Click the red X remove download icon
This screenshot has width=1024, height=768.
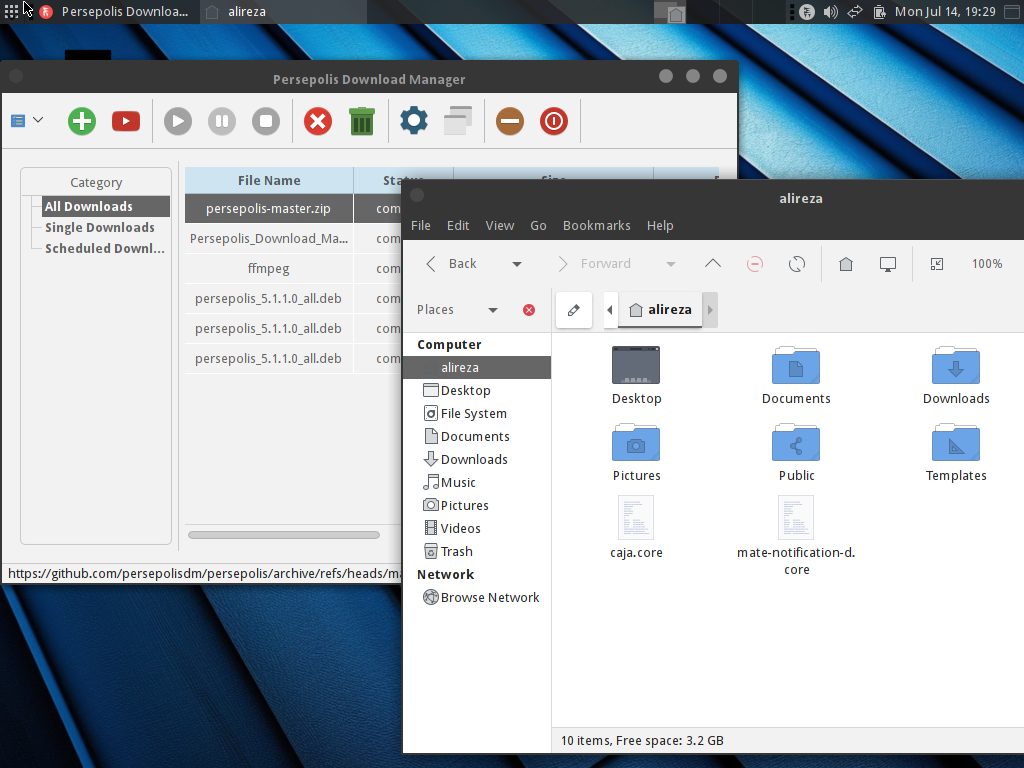click(318, 121)
